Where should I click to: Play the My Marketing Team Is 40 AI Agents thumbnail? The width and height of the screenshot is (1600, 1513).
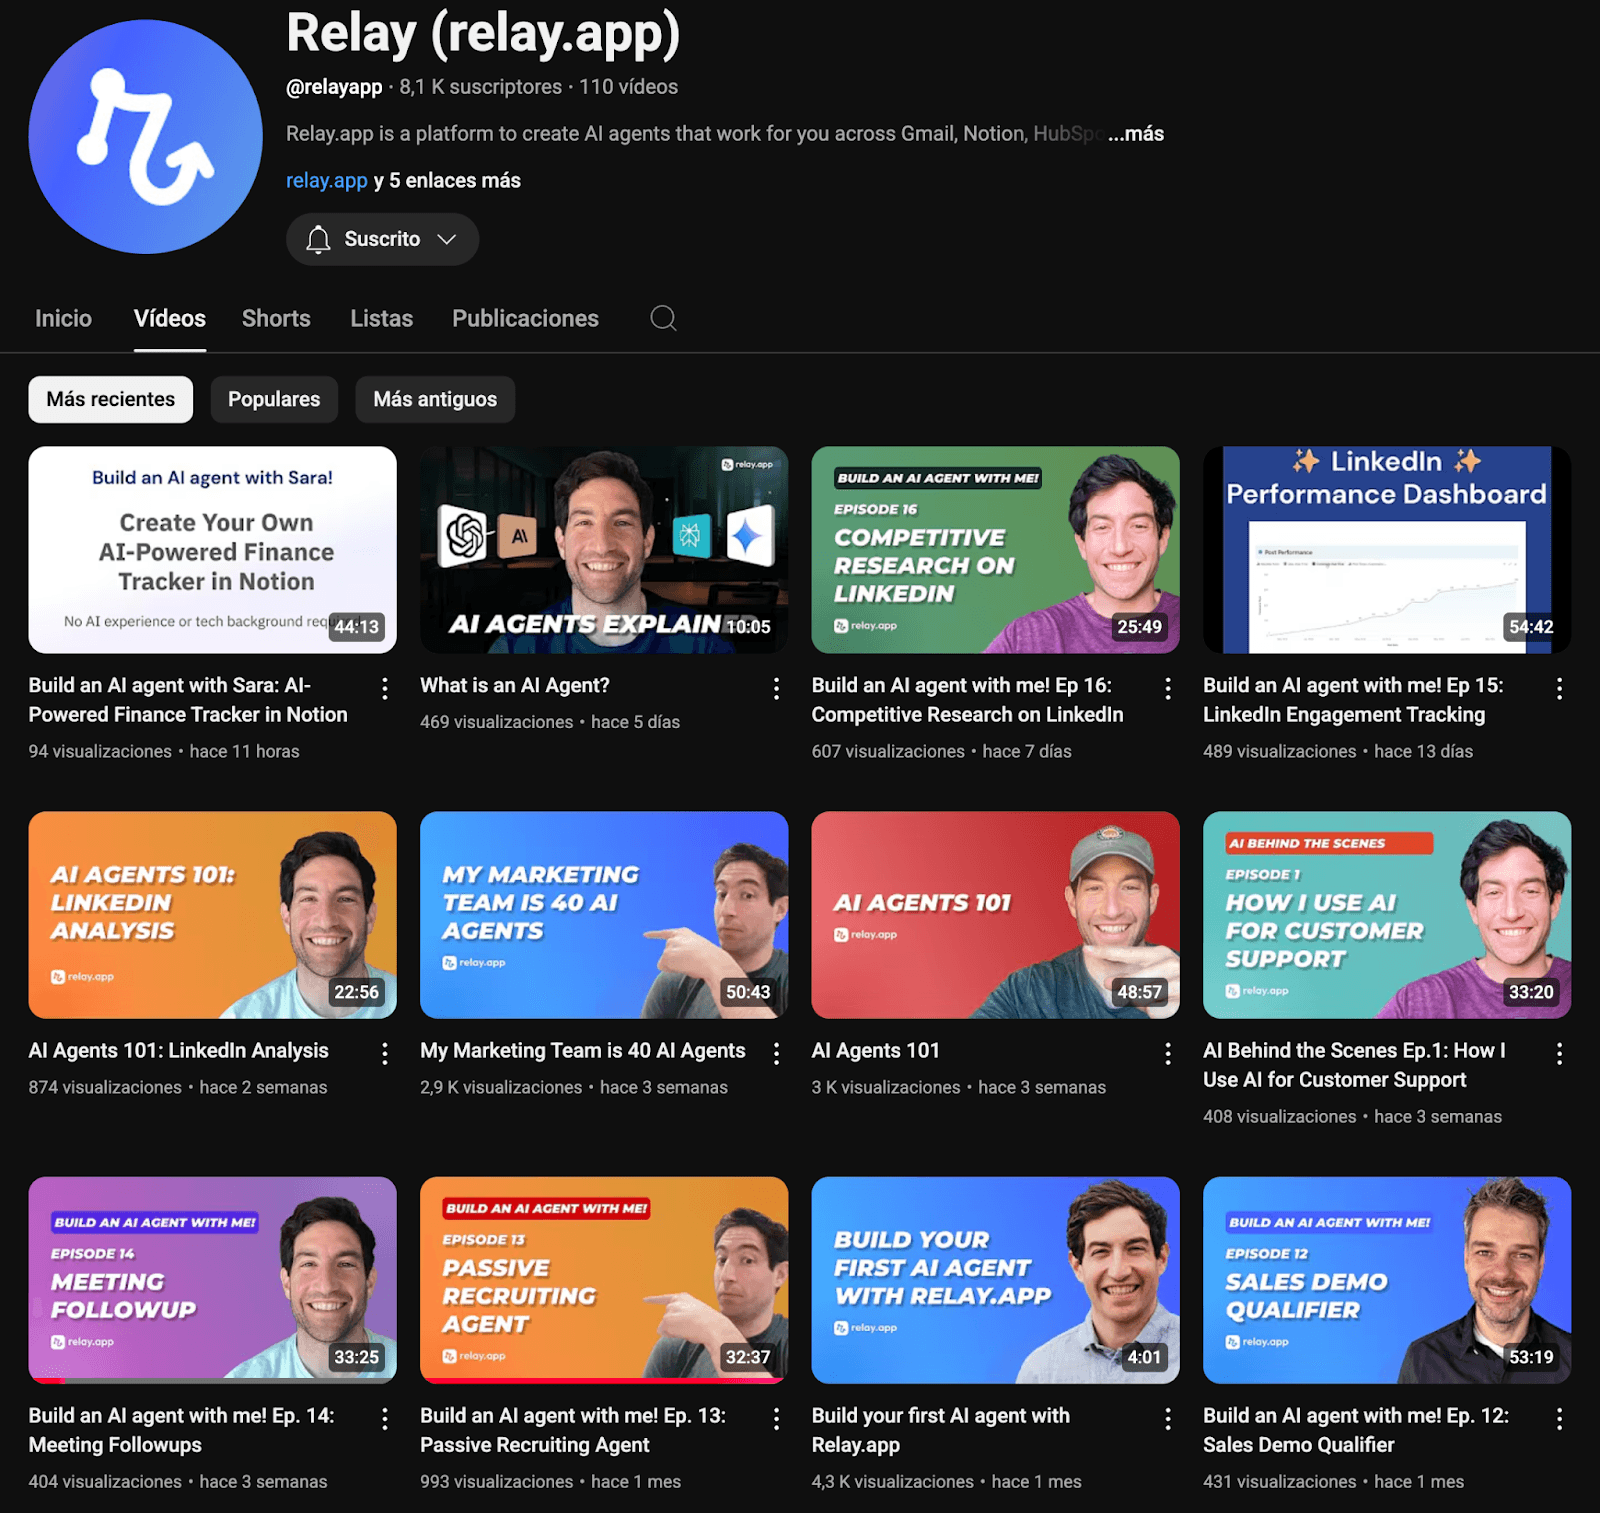pos(604,915)
